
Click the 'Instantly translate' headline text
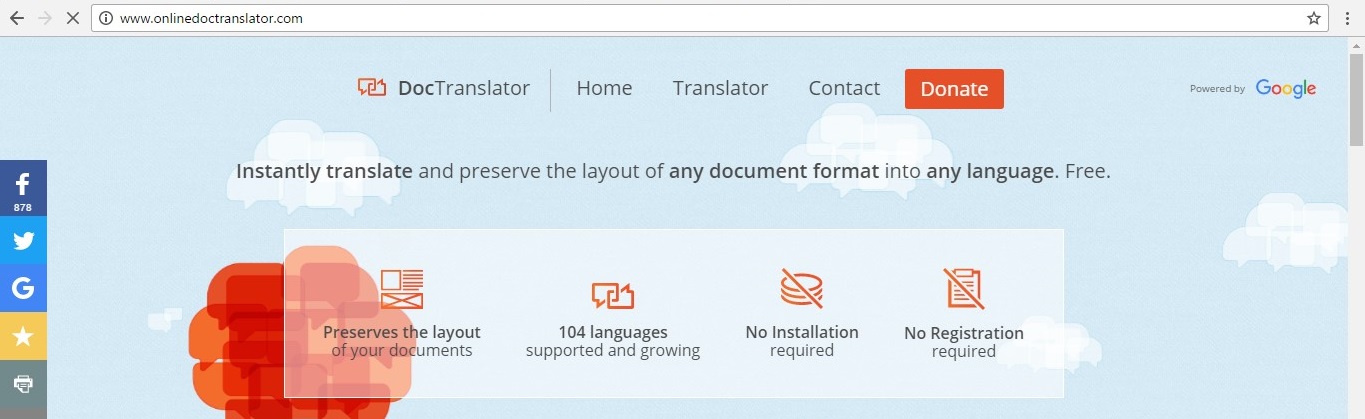pyautogui.click(x=324, y=171)
